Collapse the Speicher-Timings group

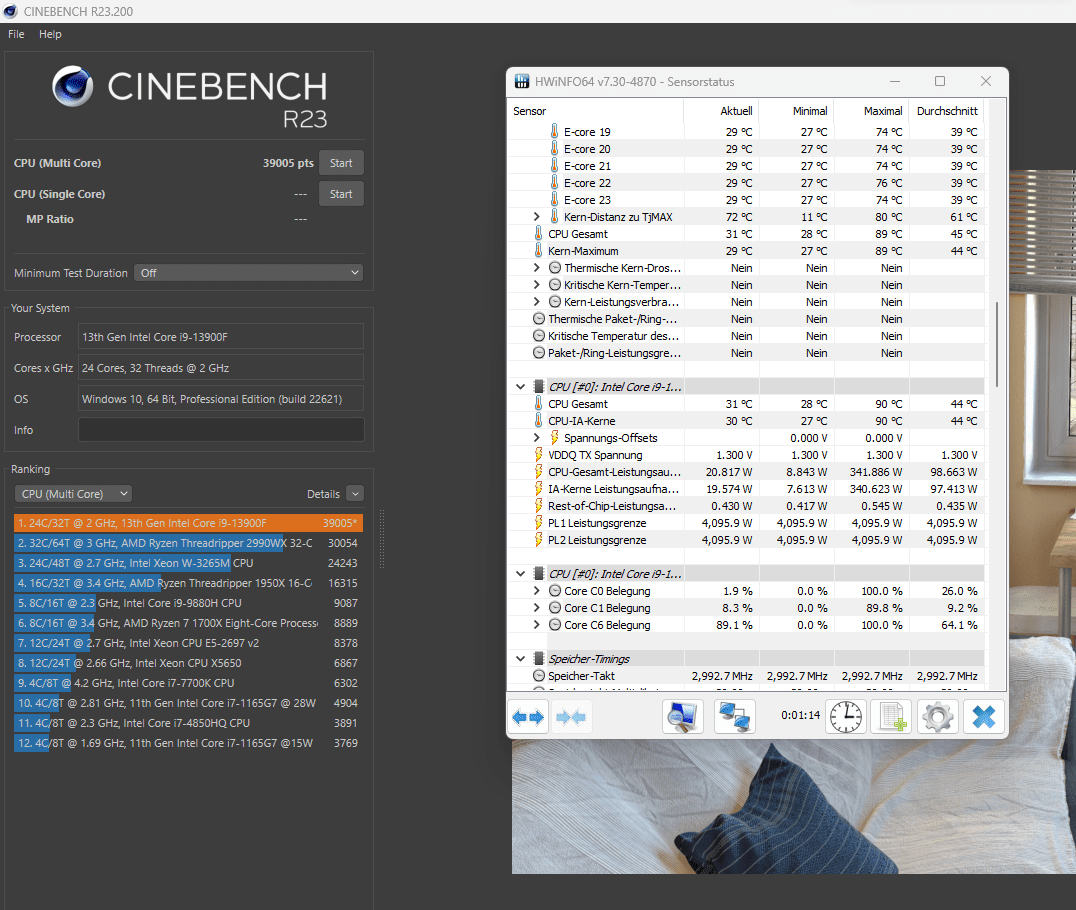pyautogui.click(x=521, y=659)
